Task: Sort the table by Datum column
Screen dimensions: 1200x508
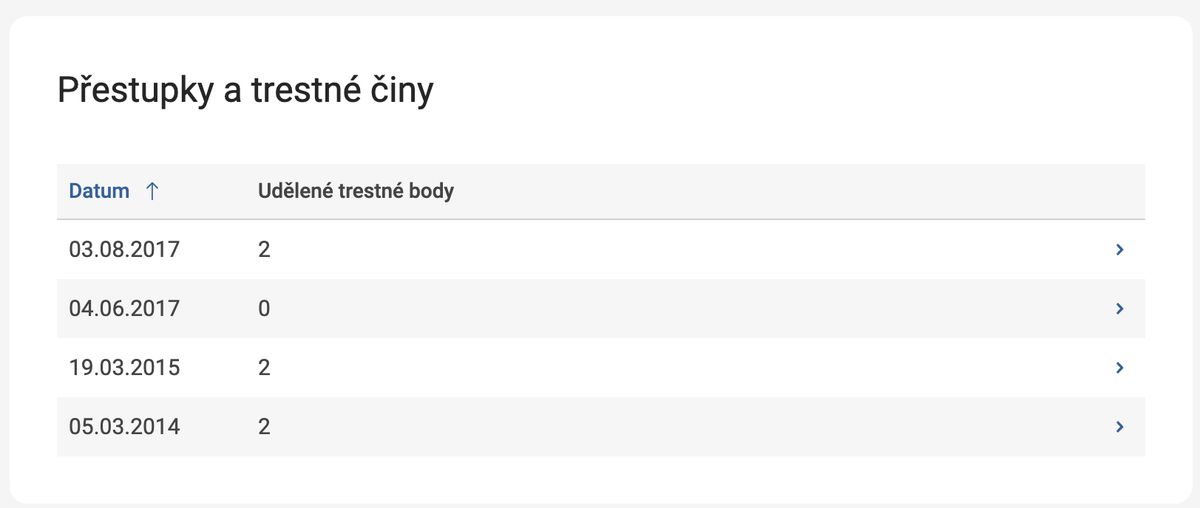Action: 100,191
